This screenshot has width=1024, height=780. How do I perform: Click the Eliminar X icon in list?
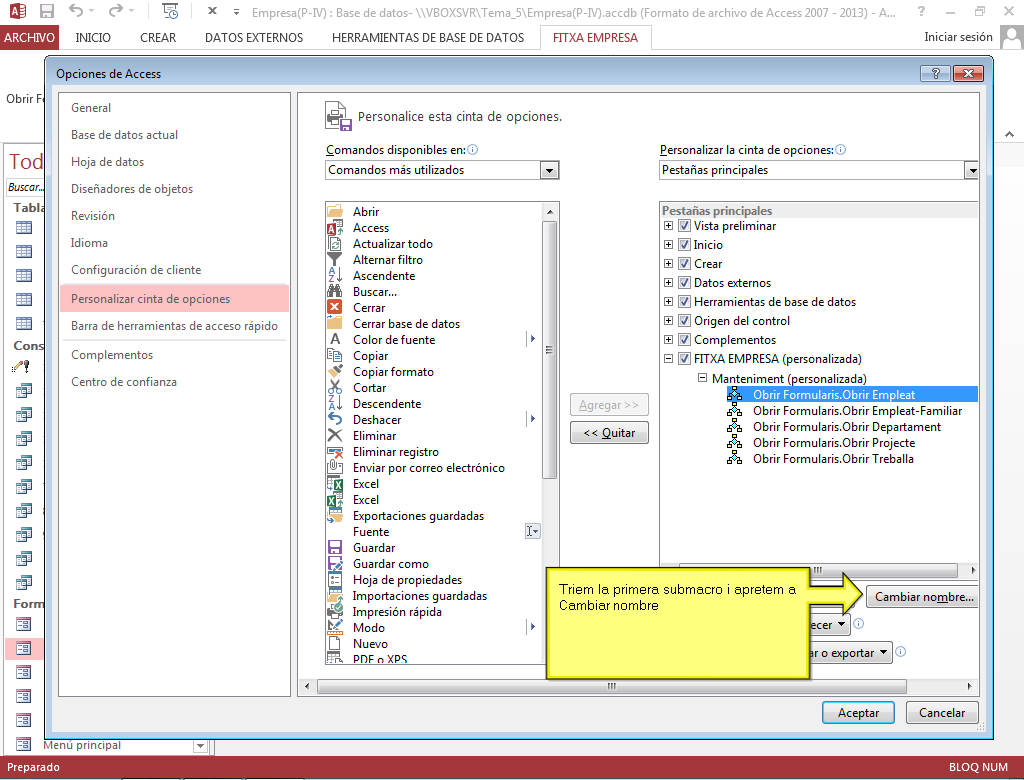(334, 435)
